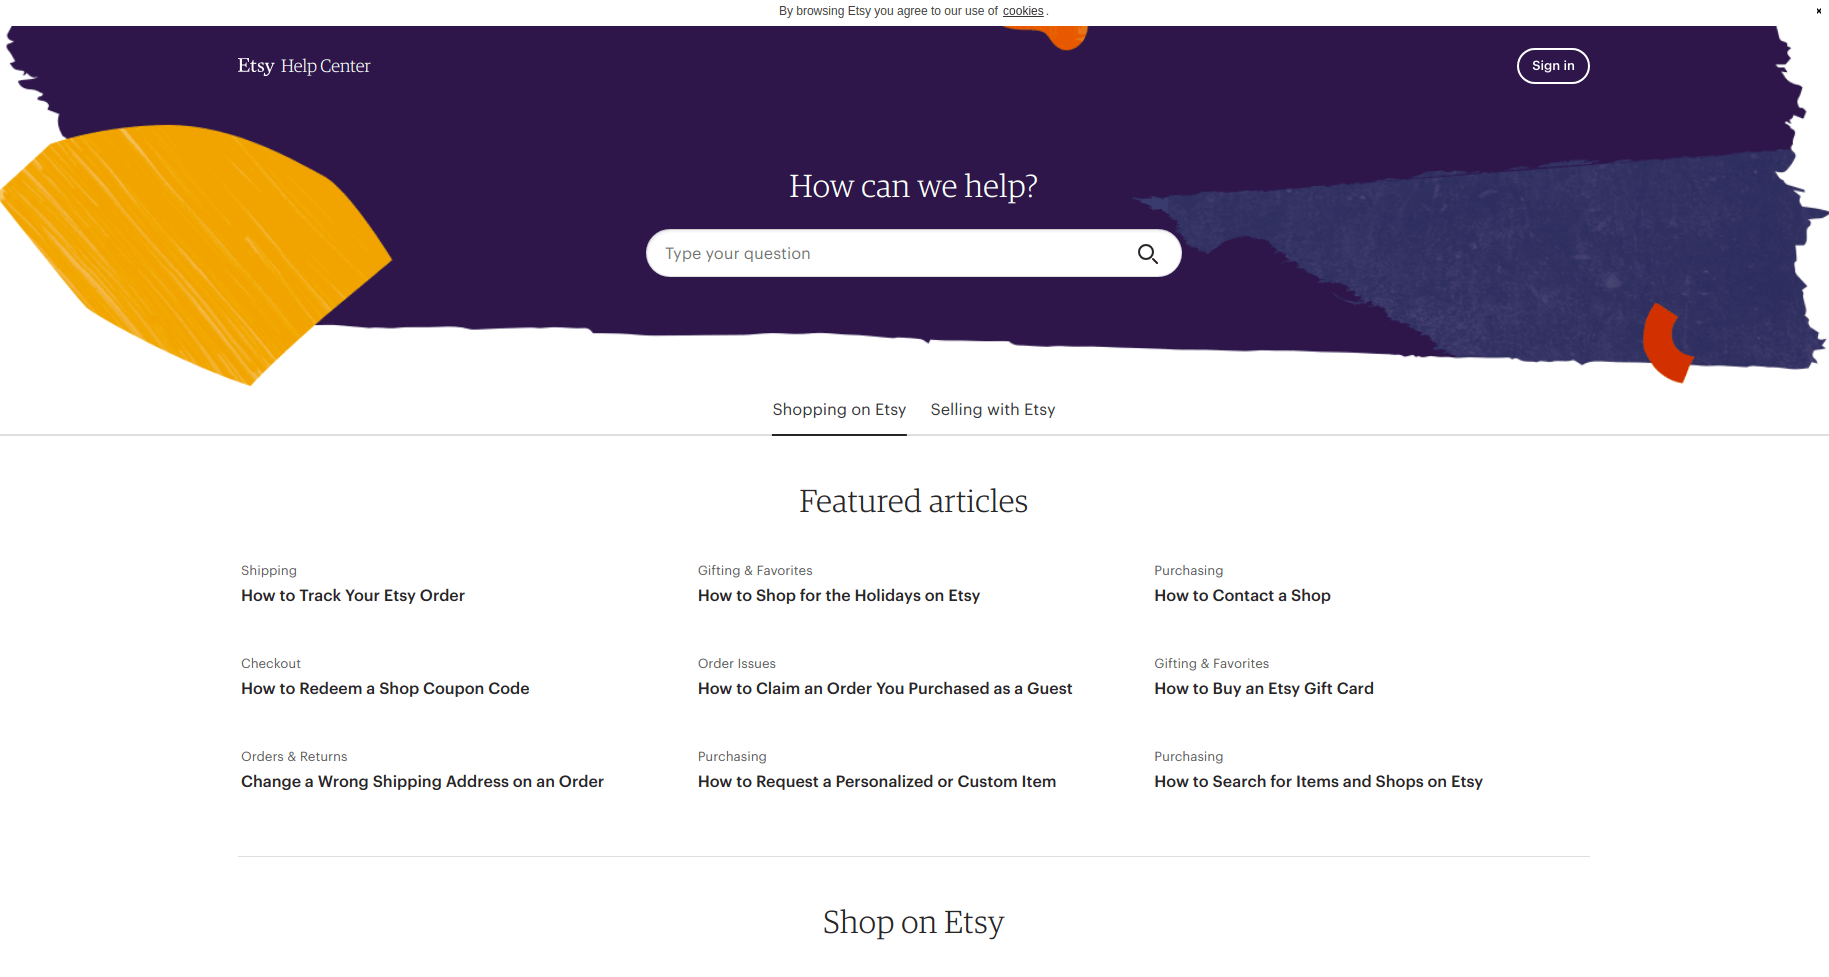
Task: Open How to Request a Personalized Item
Action: (x=877, y=782)
